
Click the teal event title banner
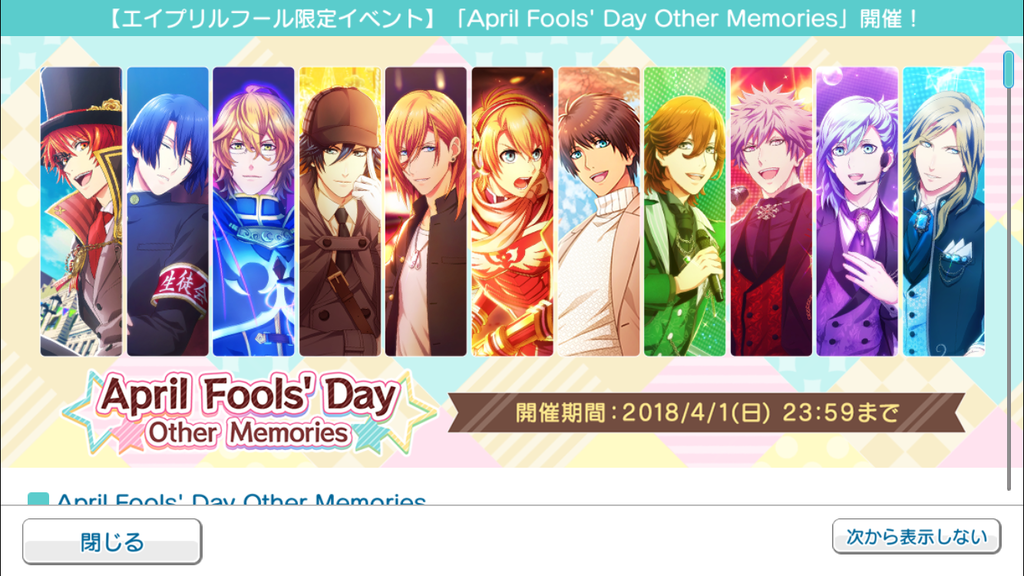point(512,18)
